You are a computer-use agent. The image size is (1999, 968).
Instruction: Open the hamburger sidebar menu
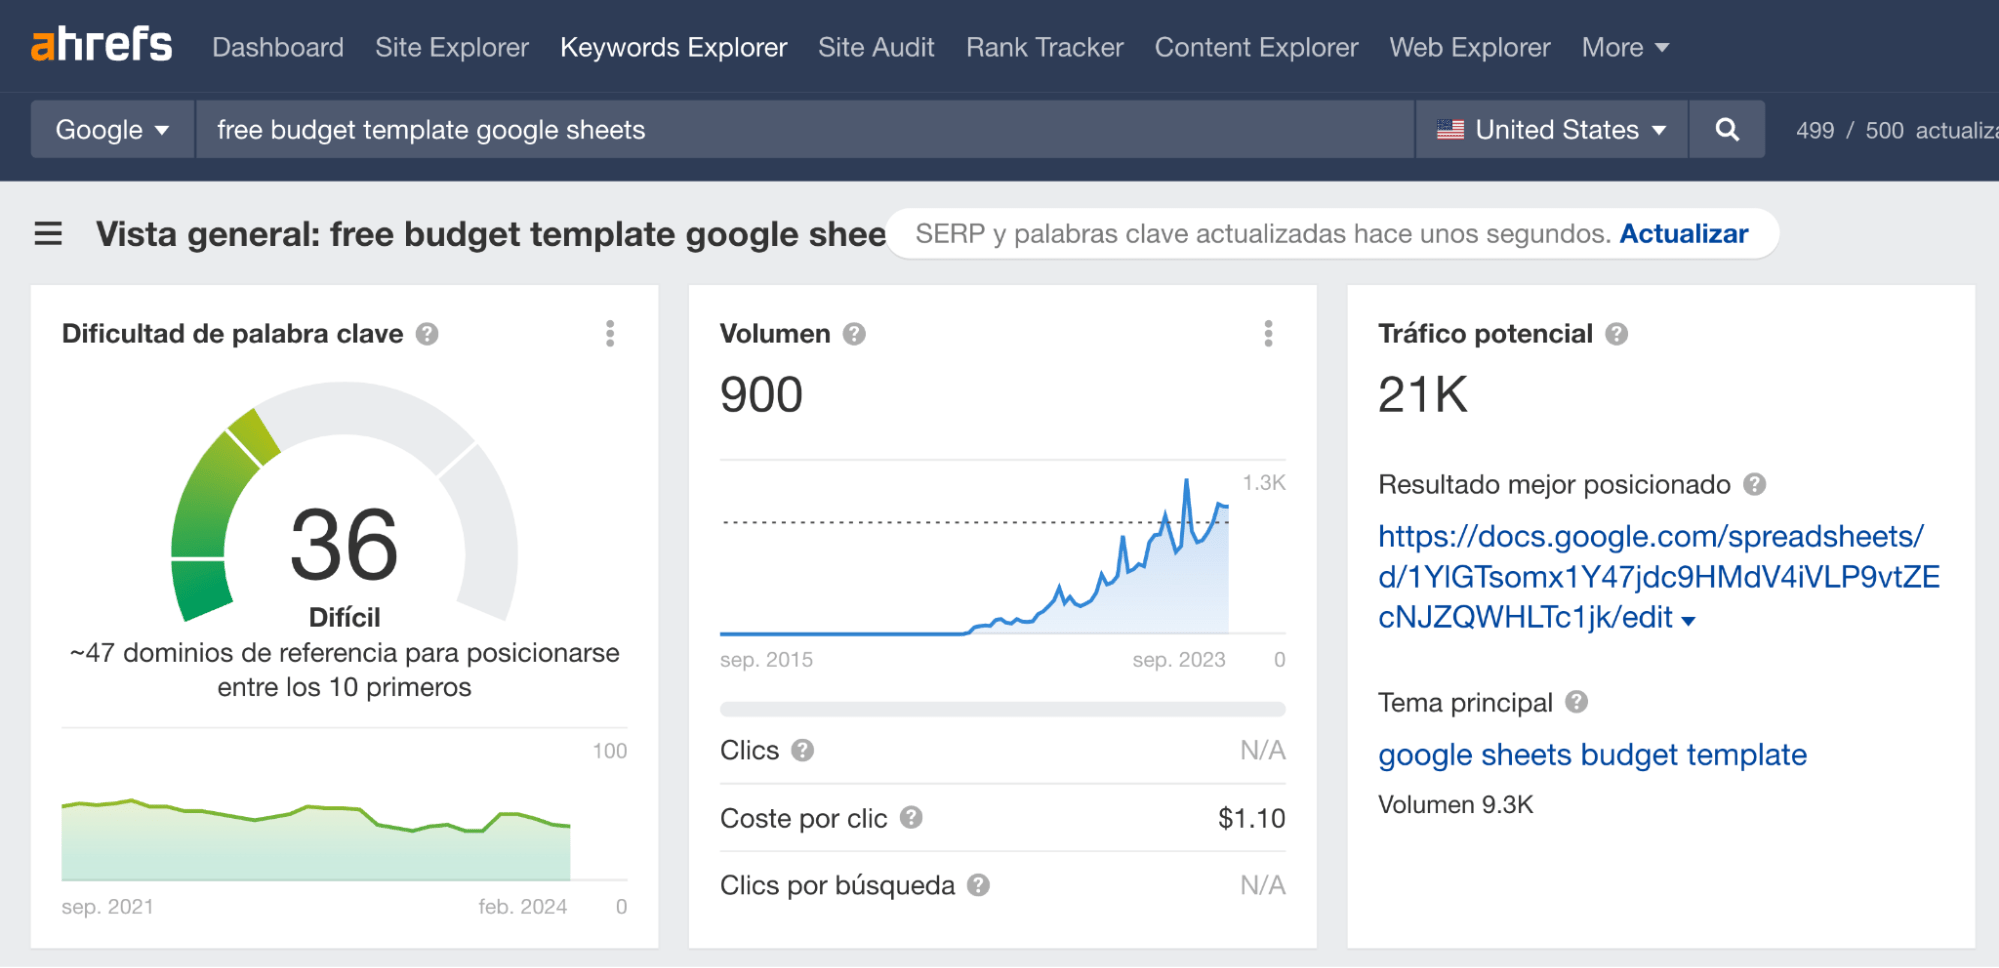48,234
